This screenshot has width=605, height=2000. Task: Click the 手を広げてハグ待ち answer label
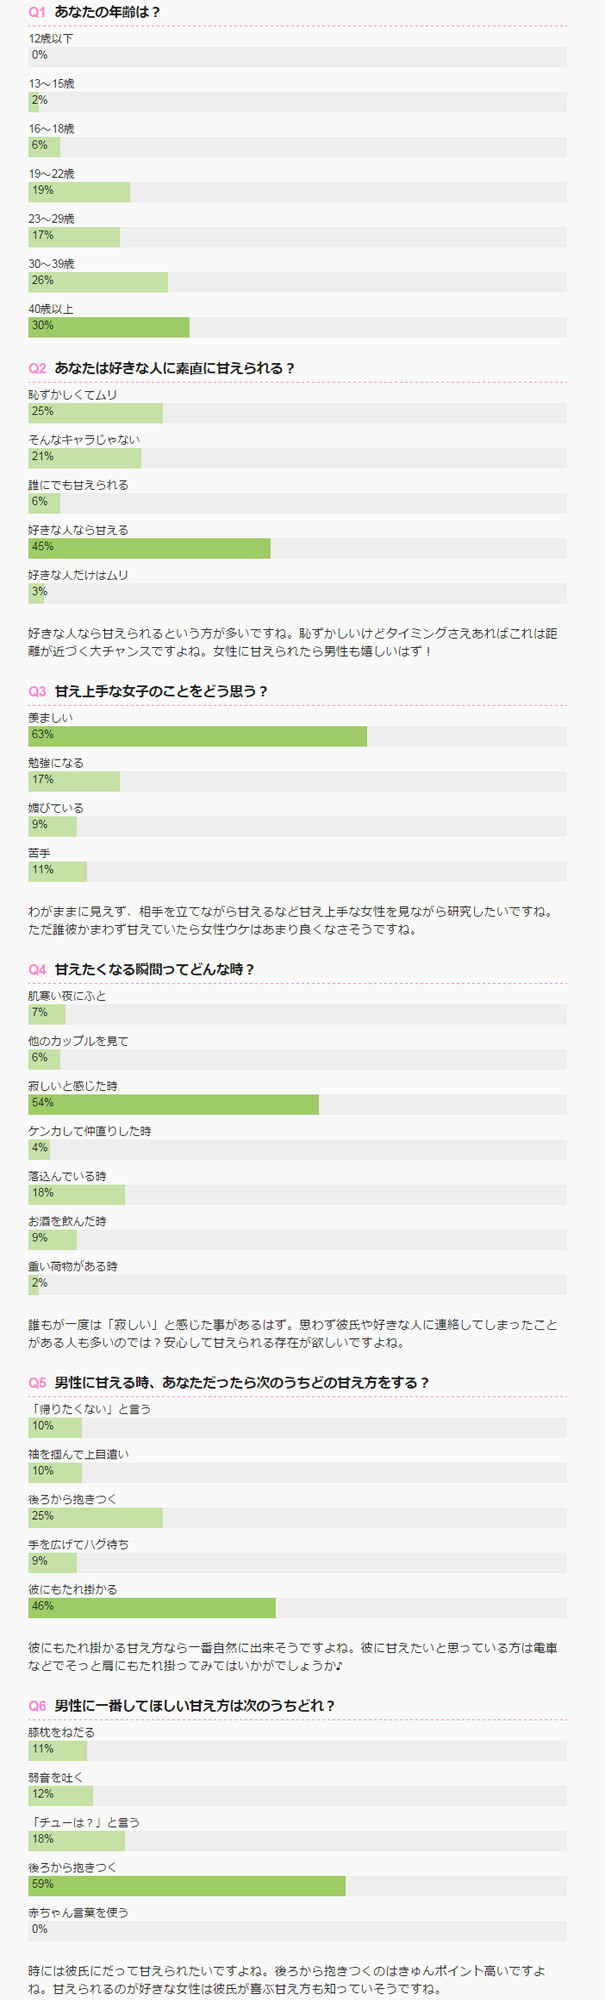(78, 1544)
